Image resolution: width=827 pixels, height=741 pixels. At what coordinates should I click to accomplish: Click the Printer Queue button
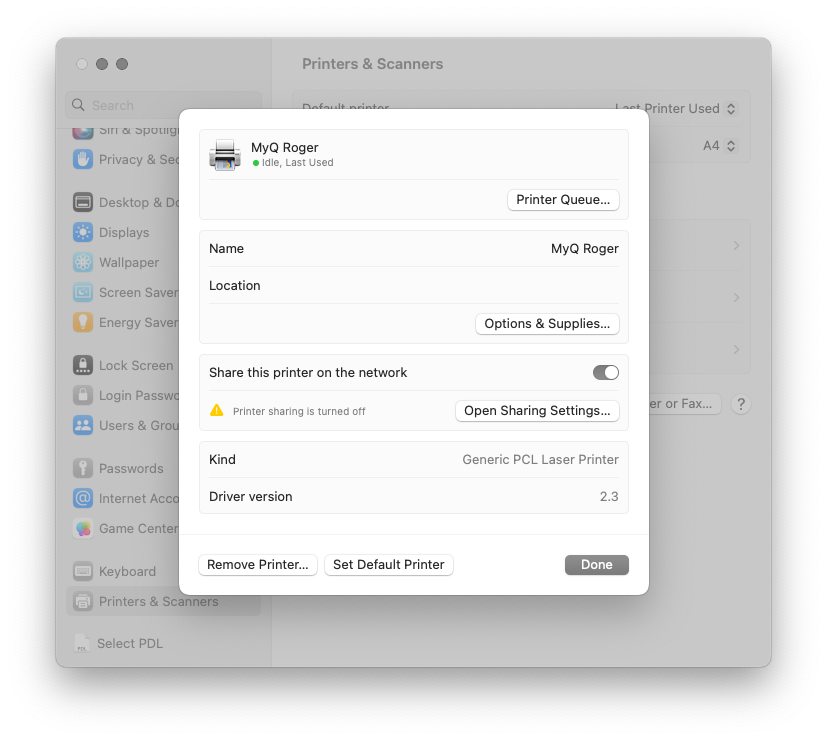pos(563,199)
